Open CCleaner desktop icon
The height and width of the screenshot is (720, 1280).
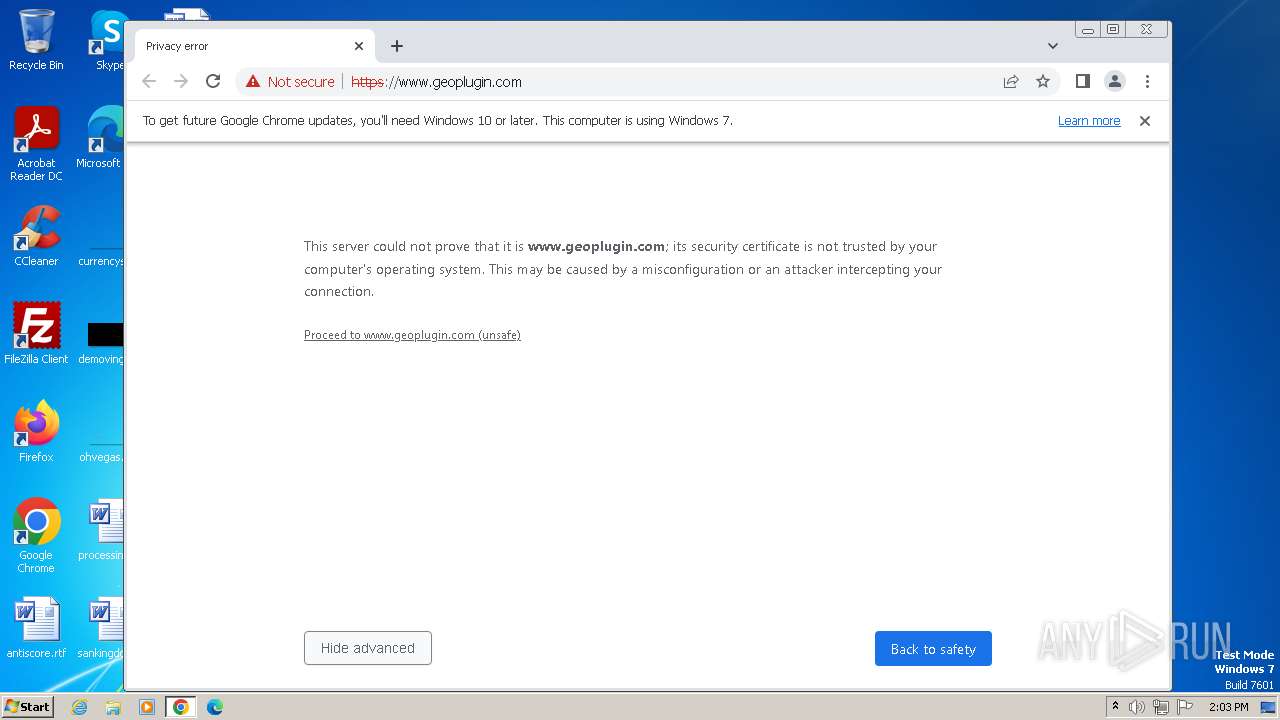click(36, 236)
